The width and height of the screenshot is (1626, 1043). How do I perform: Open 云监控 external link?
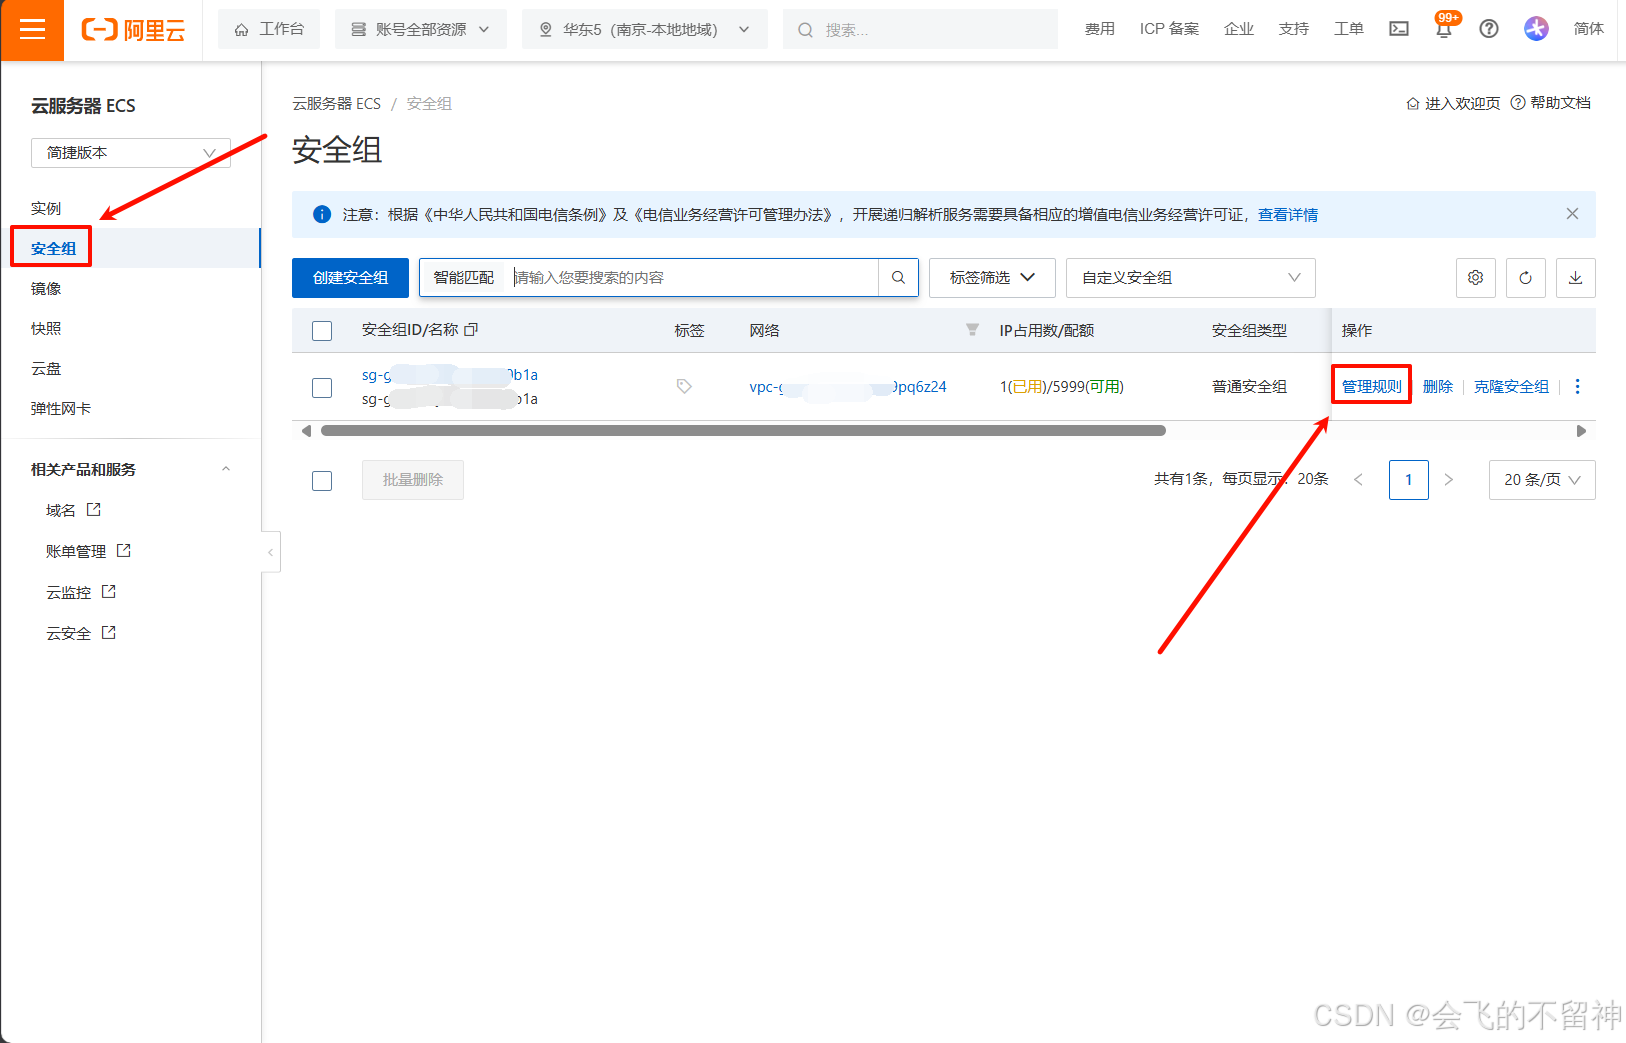click(81, 592)
